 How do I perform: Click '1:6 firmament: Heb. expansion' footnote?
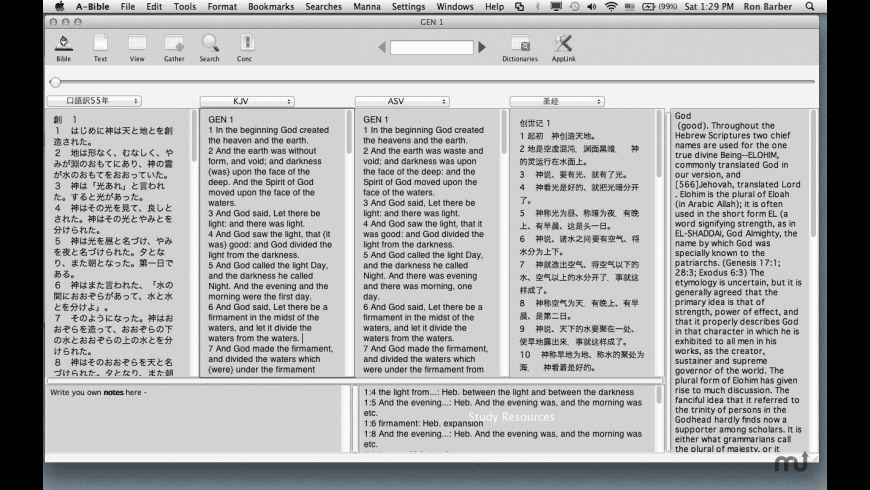pos(423,423)
